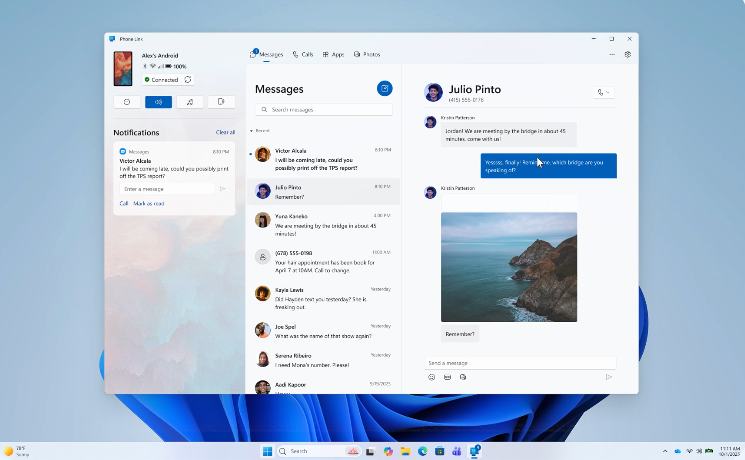
Task: Focus the 'Send a message' input box
Action: [x=520, y=363]
